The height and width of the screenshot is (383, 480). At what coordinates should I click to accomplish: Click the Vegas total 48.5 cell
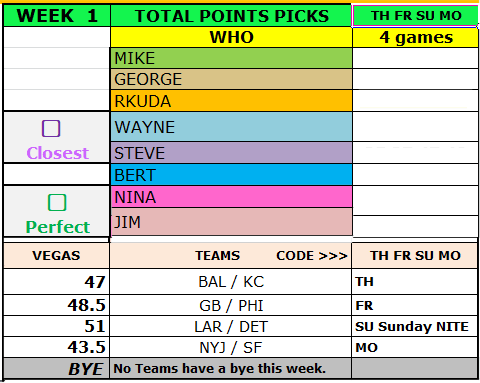pos(57,305)
